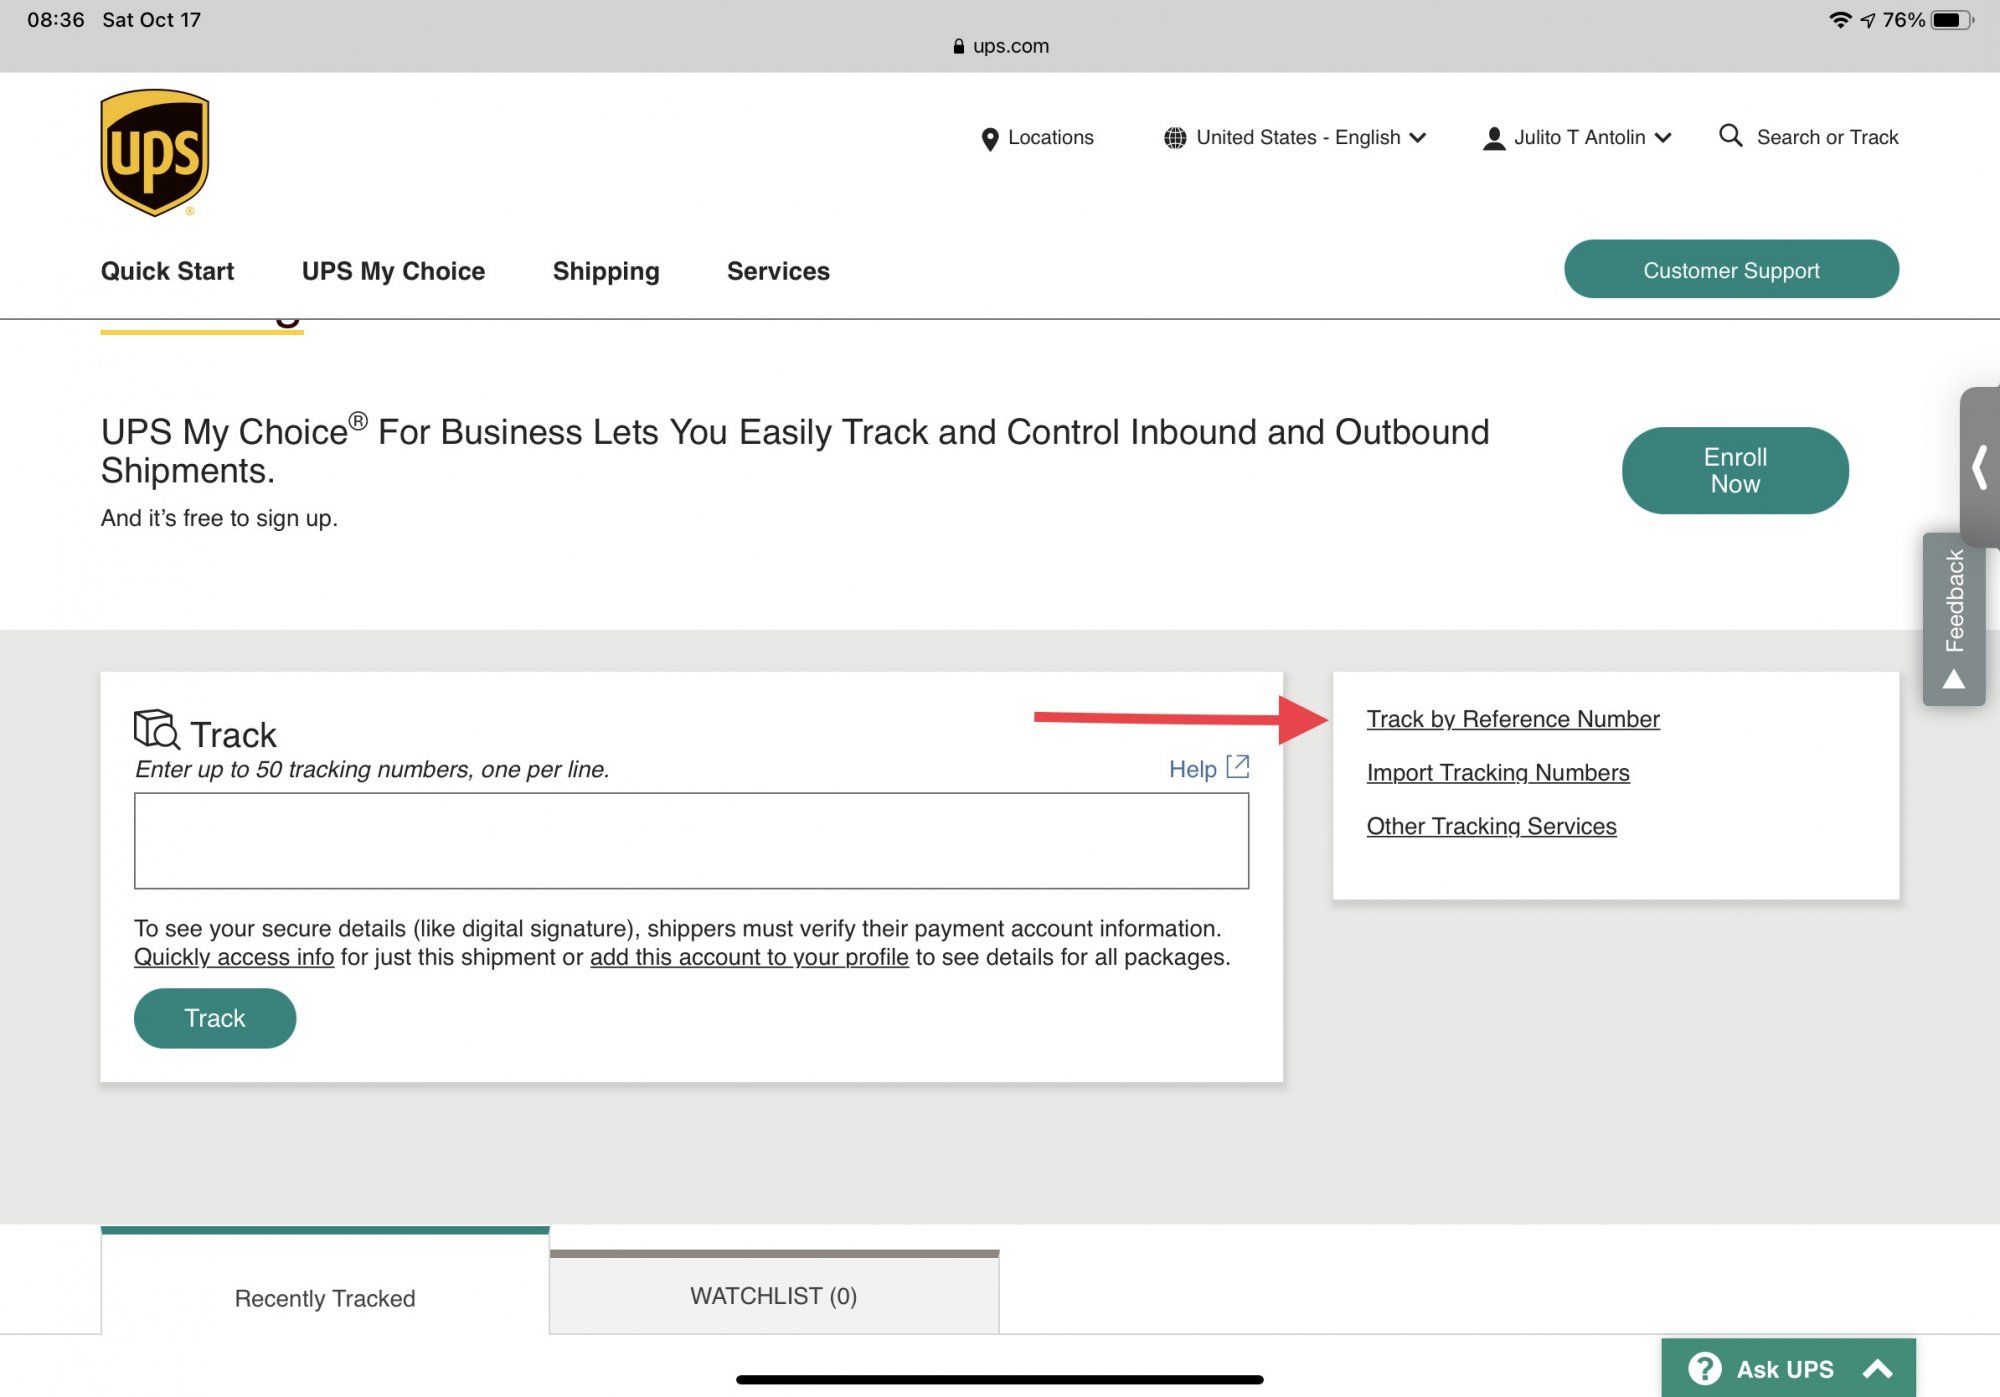Click add this account to your profile link
Screen dimensions: 2000x1397
(749, 957)
